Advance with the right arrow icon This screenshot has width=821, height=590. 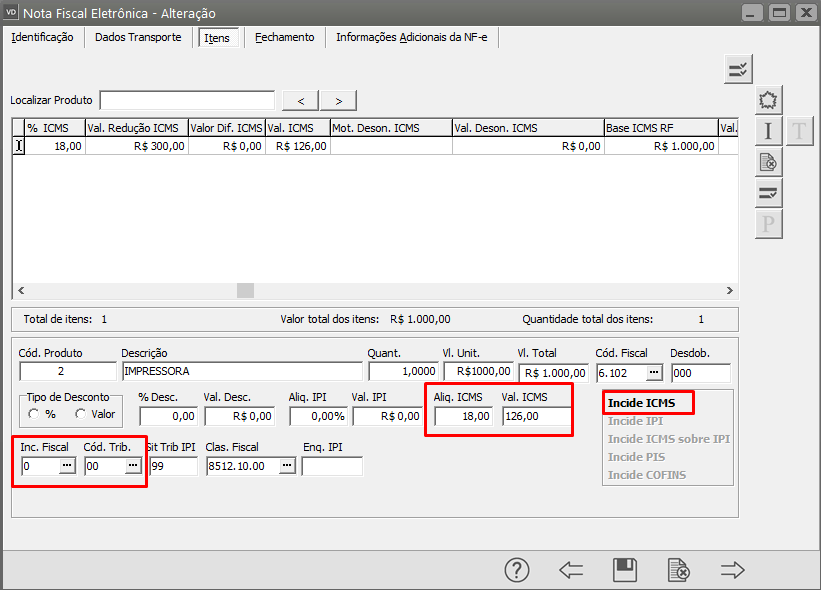pos(733,570)
